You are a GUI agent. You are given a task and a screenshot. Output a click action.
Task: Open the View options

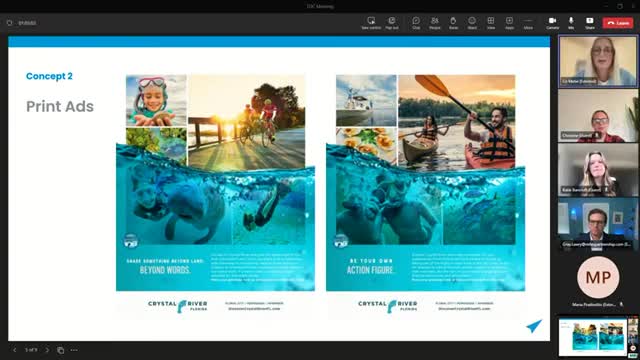pyautogui.click(x=491, y=23)
